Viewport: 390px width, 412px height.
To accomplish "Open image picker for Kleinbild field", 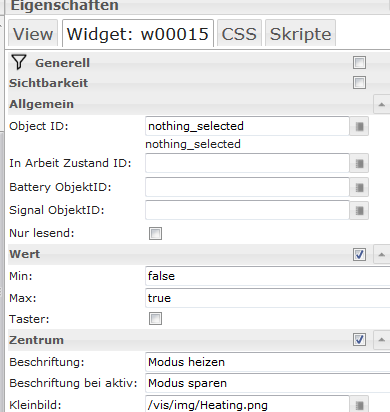I will 359,405.
